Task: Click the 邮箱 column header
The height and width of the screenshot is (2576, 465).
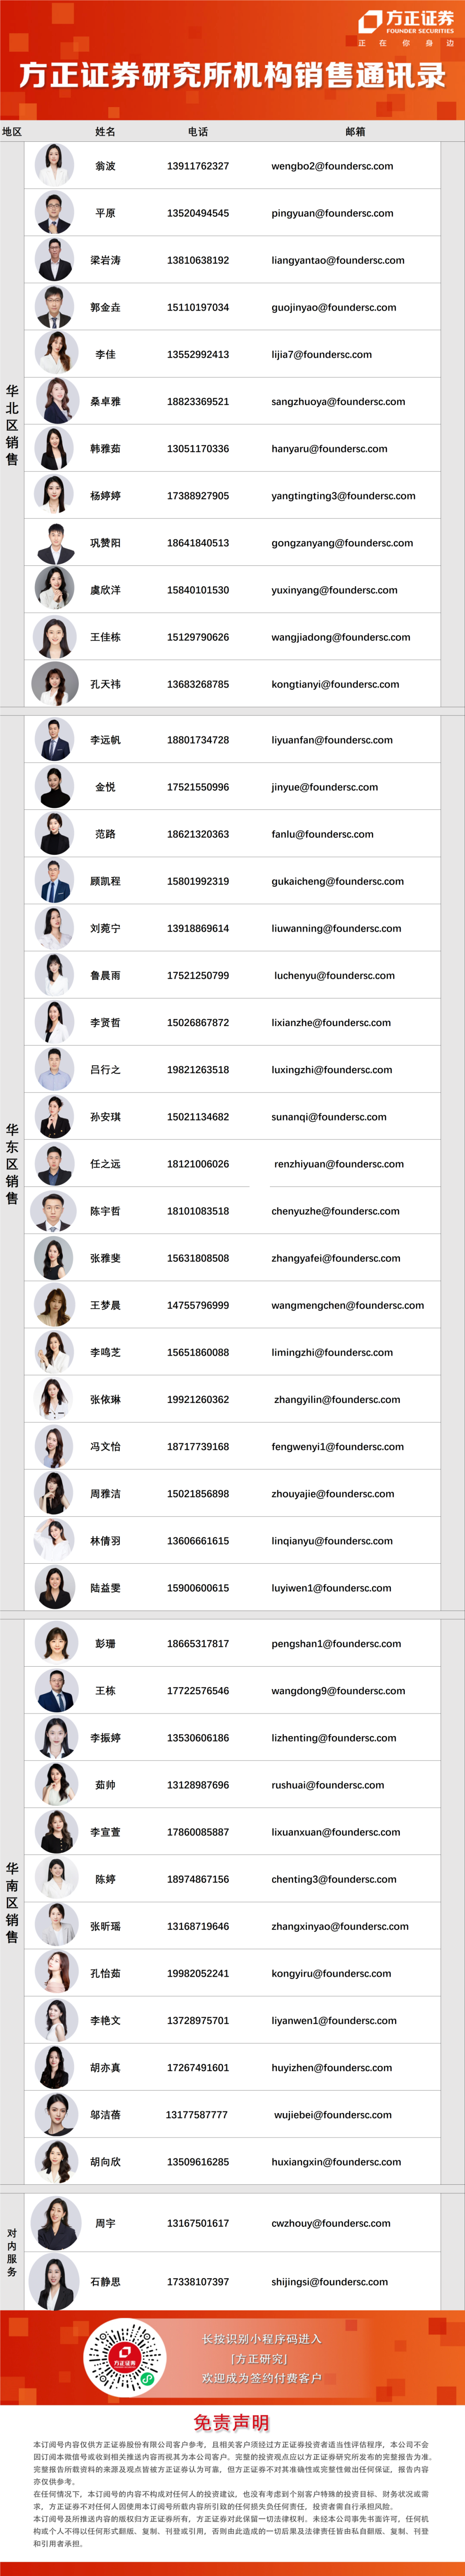Action: [x=355, y=131]
